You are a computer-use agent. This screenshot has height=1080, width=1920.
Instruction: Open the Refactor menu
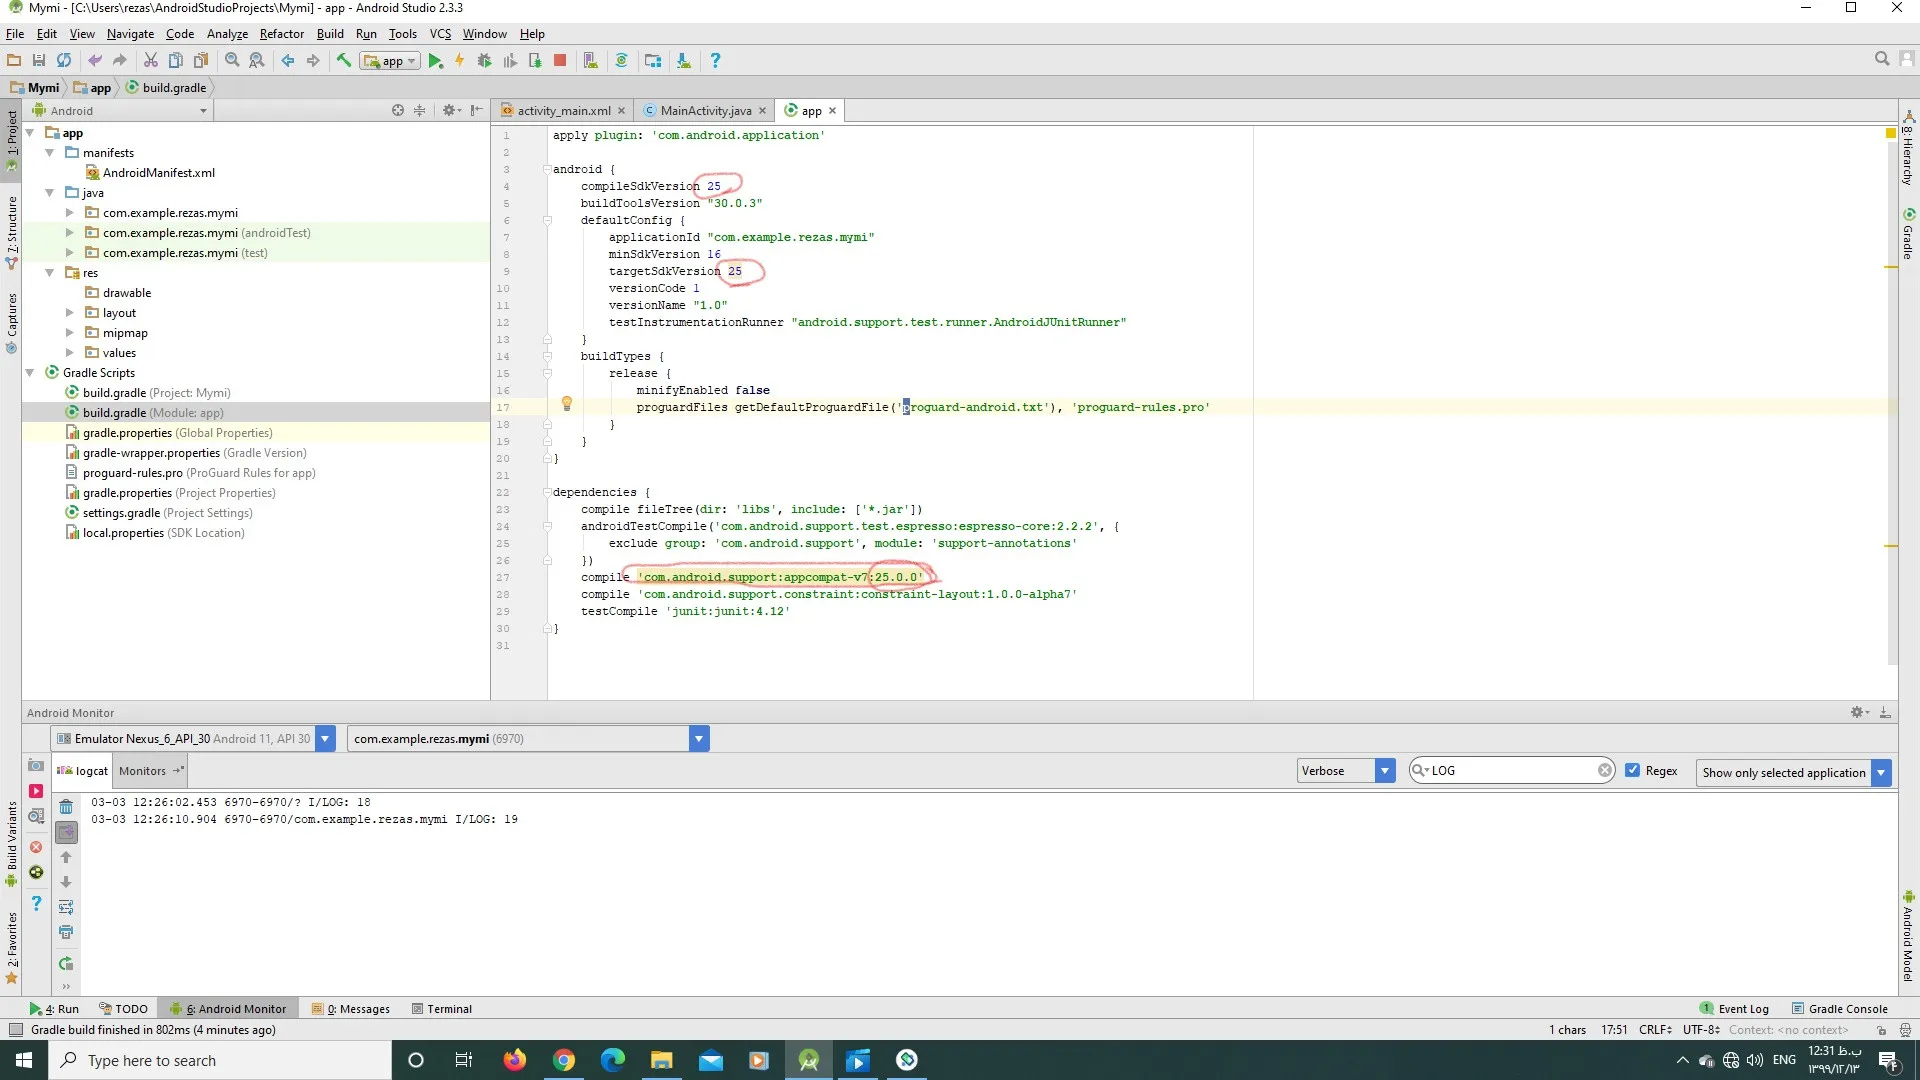281,34
